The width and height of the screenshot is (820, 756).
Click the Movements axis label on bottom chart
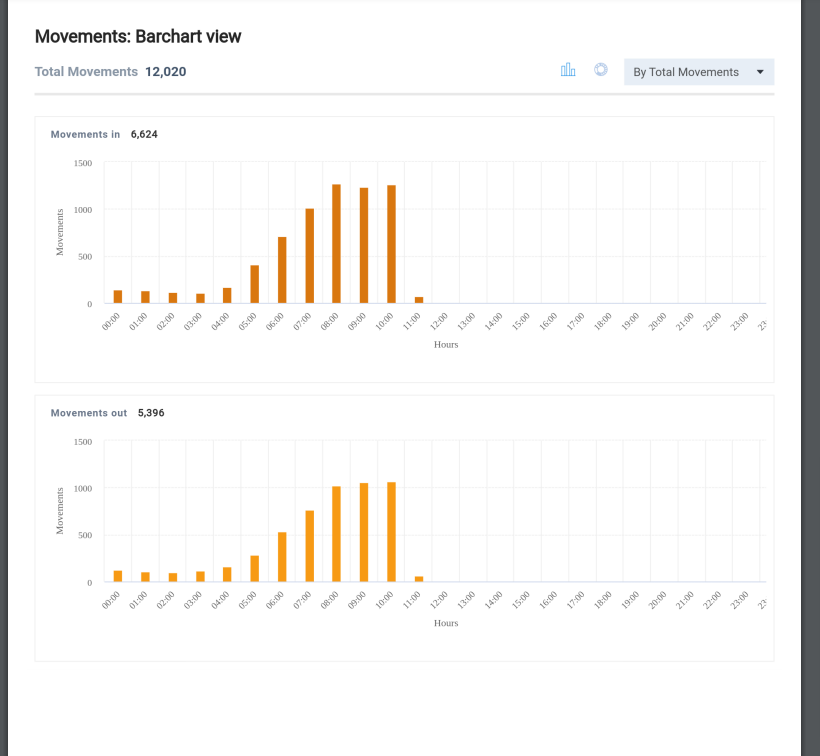click(x=60, y=512)
